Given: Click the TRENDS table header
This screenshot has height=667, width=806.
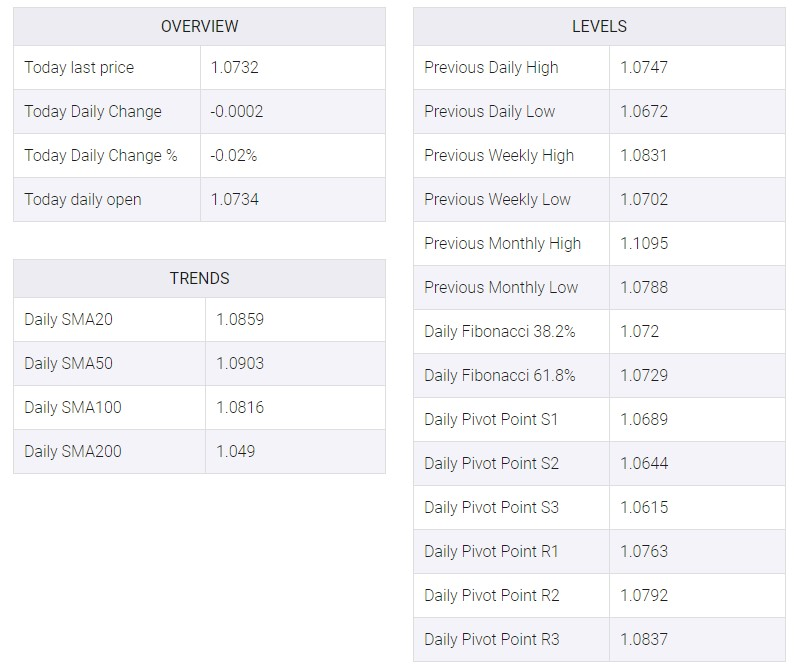Looking at the screenshot, I should 199,278.
